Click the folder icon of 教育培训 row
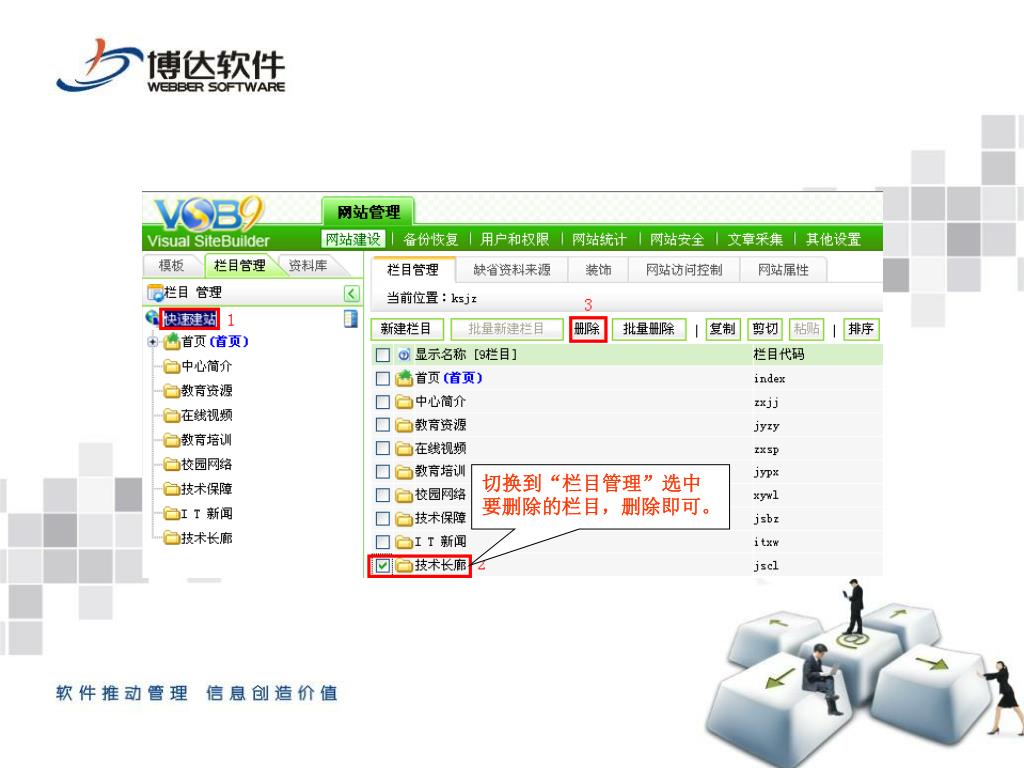 (404, 472)
